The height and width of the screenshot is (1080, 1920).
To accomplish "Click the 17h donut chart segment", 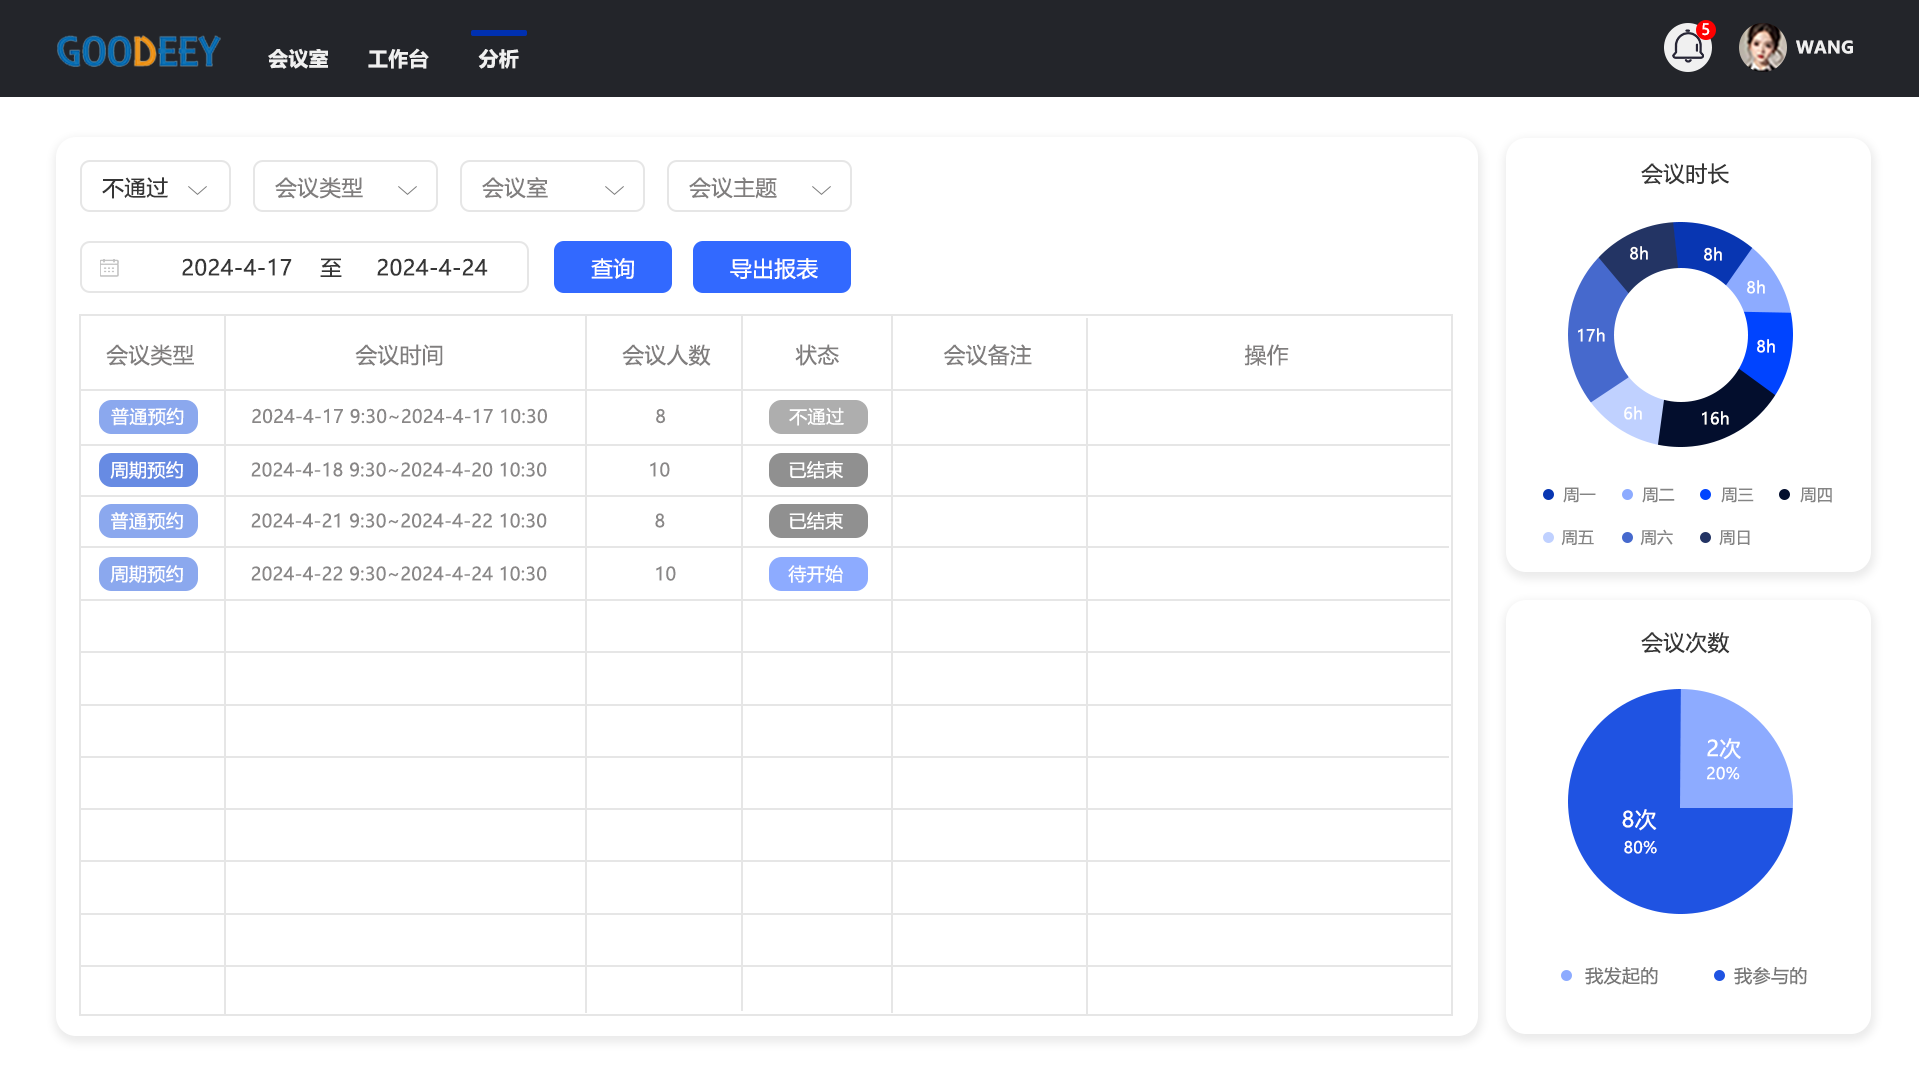I will [1590, 336].
